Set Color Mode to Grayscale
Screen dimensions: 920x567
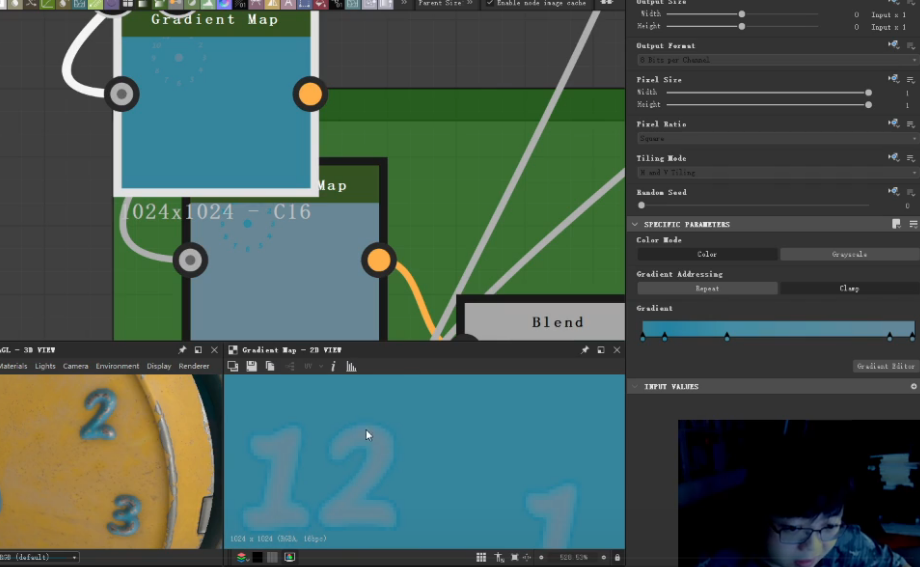pyautogui.click(x=849, y=254)
